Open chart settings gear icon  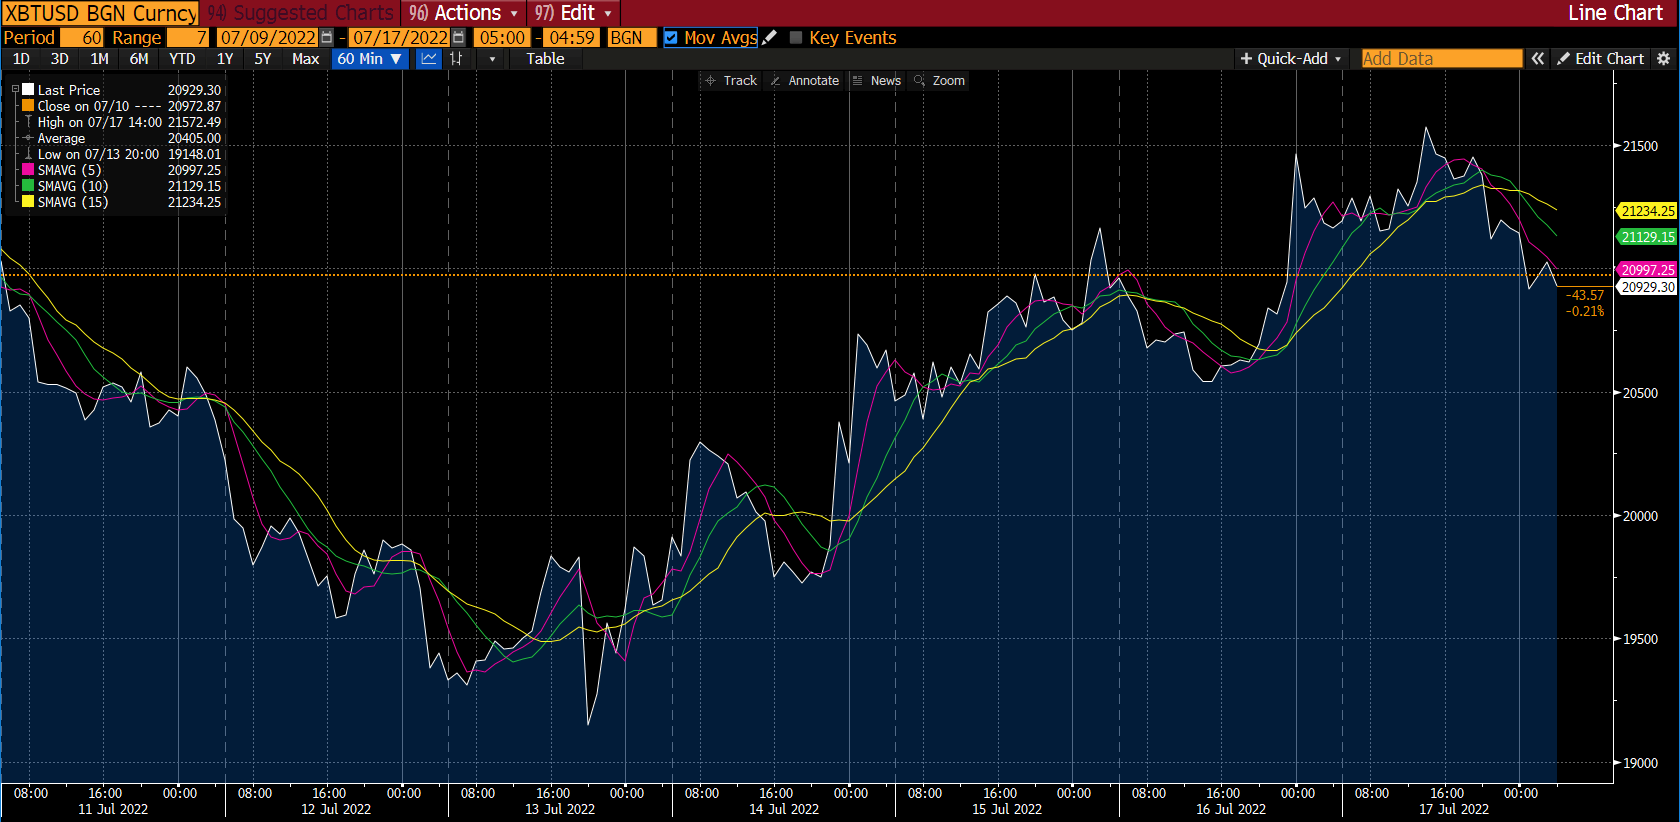(1664, 59)
